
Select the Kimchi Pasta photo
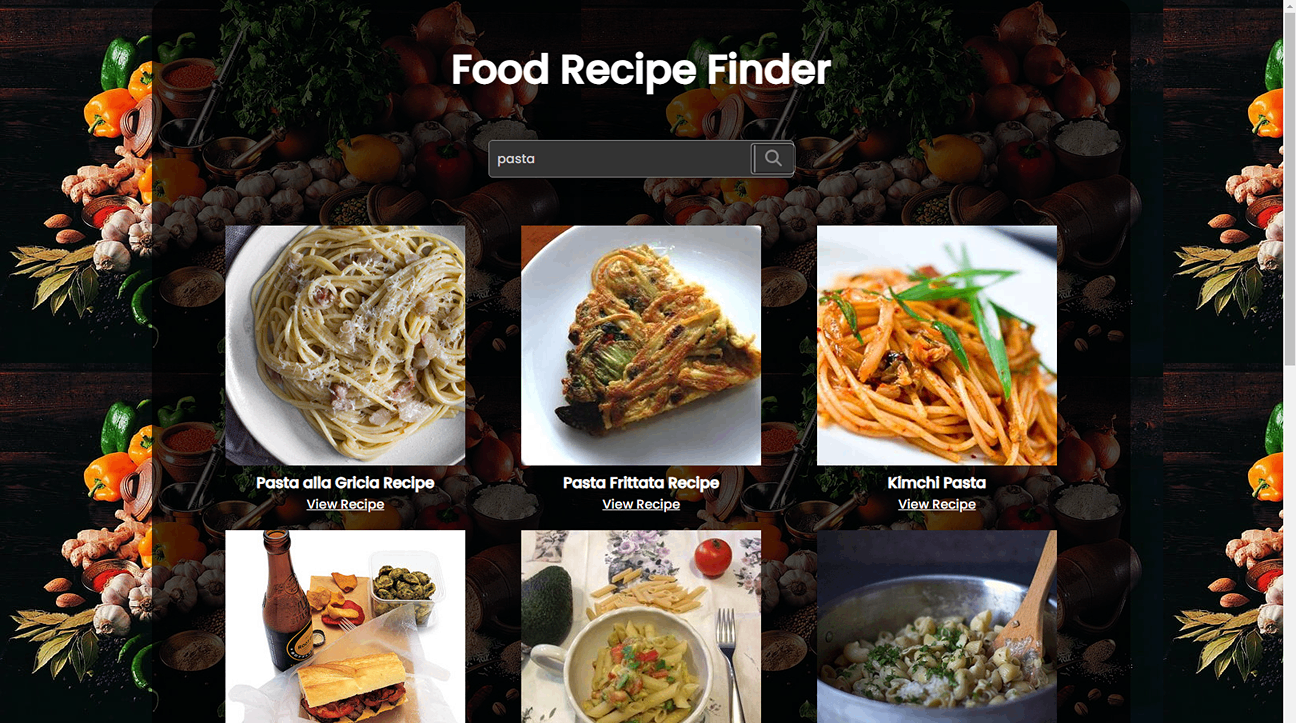pos(937,345)
